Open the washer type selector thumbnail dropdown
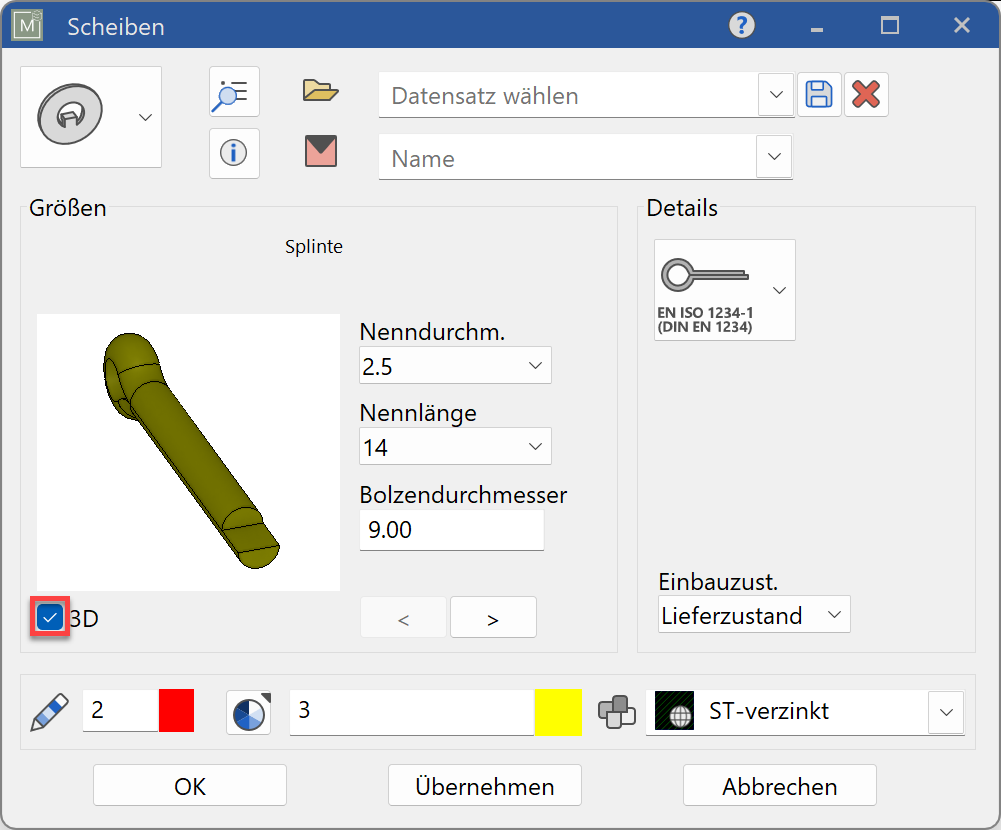The width and height of the screenshot is (1001, 830). [144, 115]
